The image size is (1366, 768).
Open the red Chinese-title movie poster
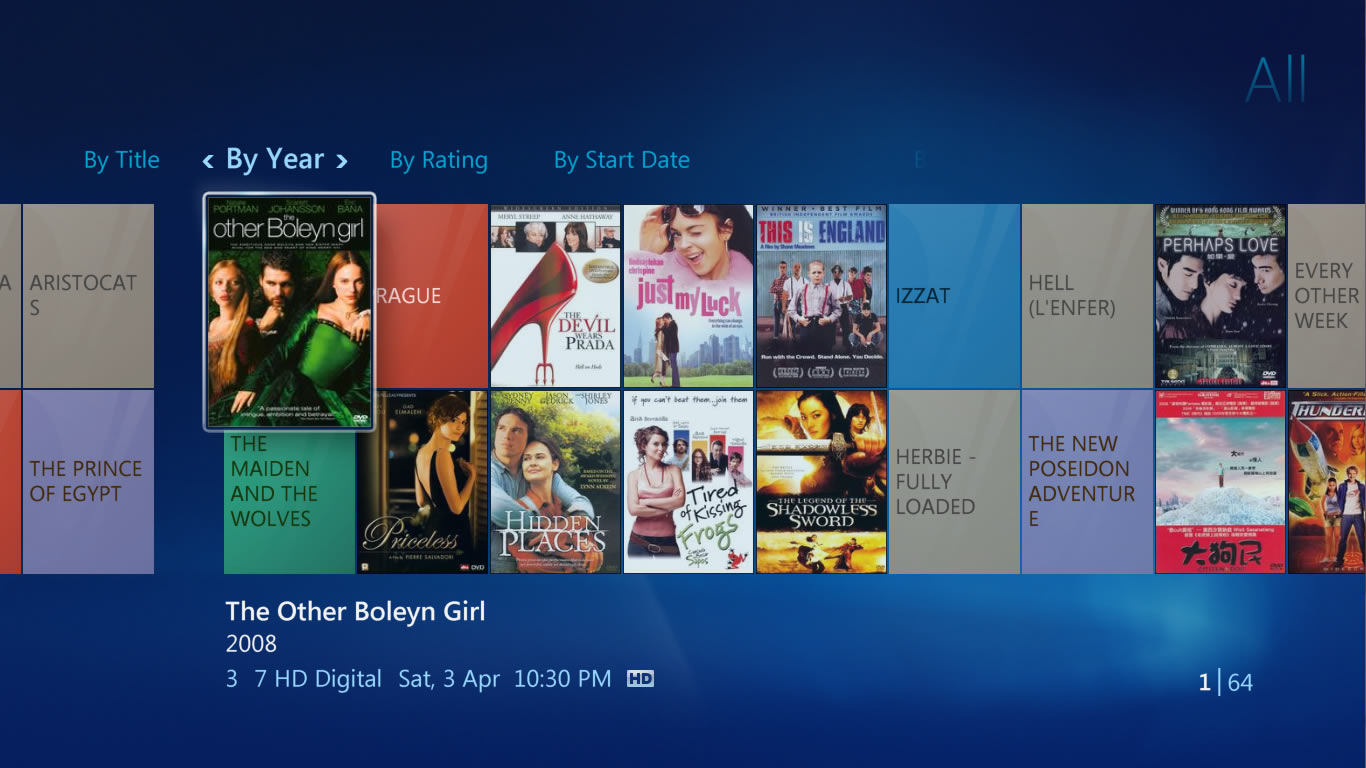click(1220, 481)
